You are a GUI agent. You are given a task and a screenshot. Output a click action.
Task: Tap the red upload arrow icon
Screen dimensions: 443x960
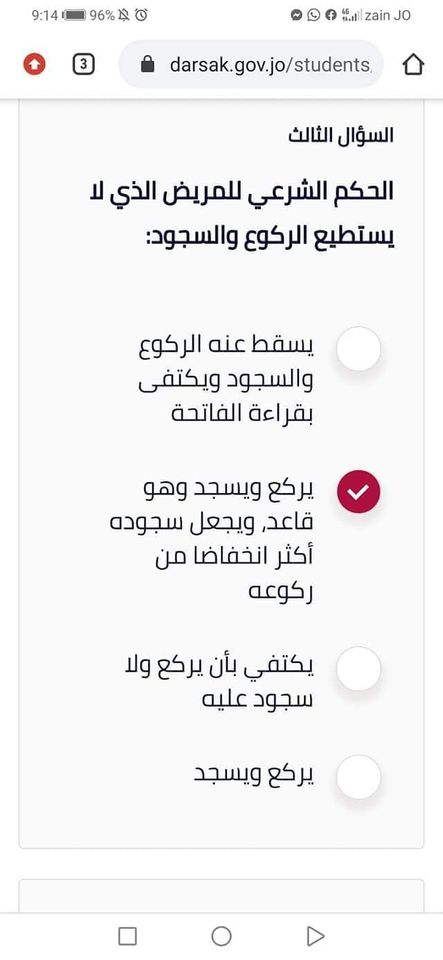pos(35,64)
